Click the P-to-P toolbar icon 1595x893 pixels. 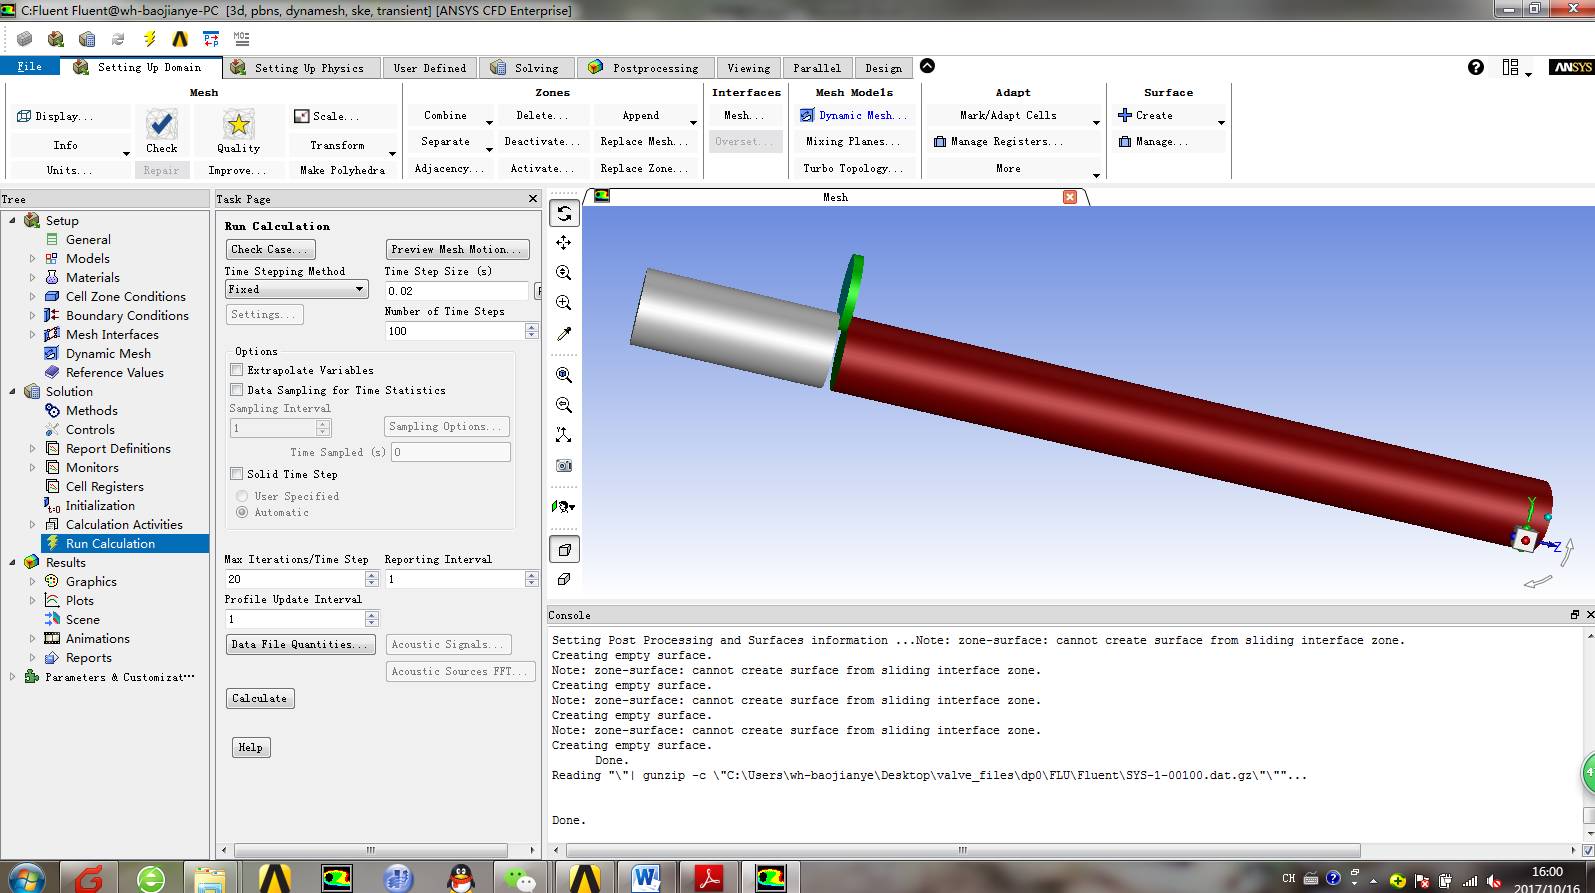point(211,39)
